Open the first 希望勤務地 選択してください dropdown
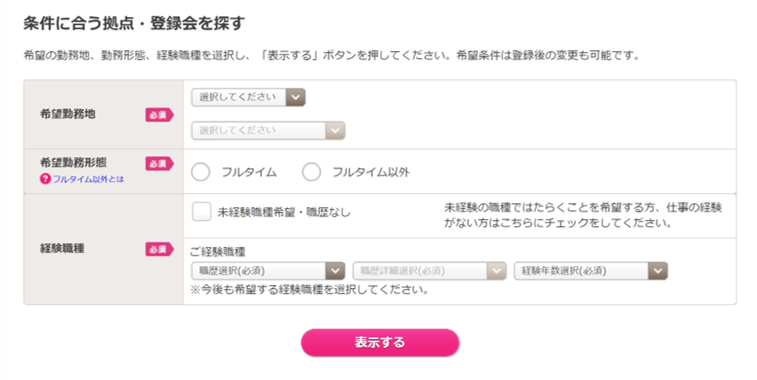The height and width of the screenshot is (380, 757). [248, 97]
